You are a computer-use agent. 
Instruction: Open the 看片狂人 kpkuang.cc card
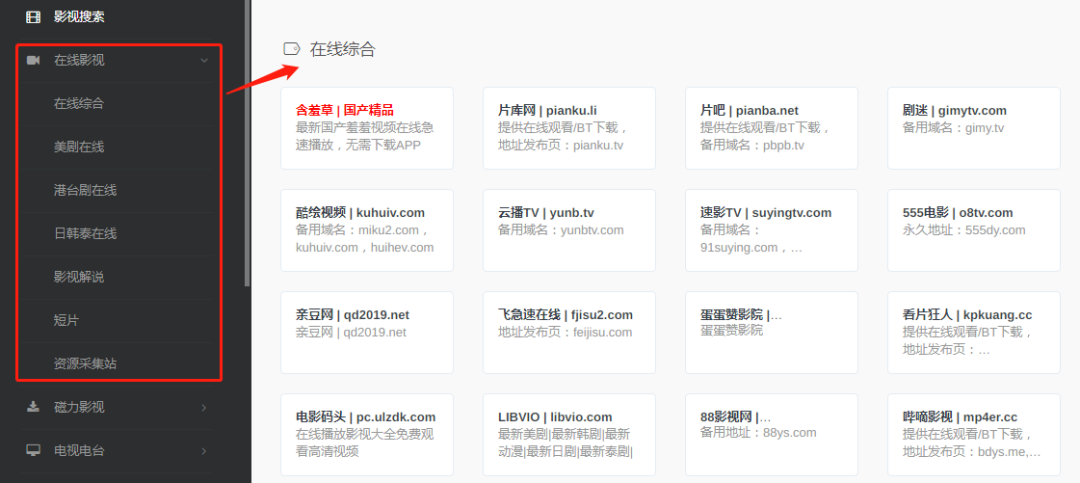click(974, 332)
